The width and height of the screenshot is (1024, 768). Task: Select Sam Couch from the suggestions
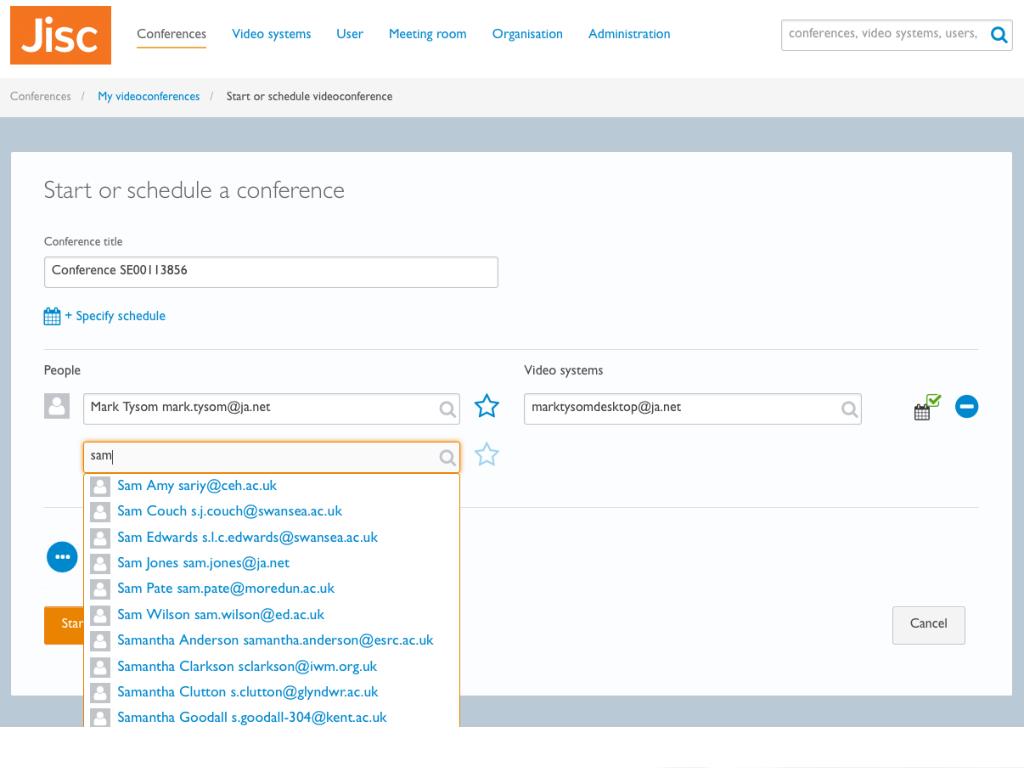click(x=271, y=511)
